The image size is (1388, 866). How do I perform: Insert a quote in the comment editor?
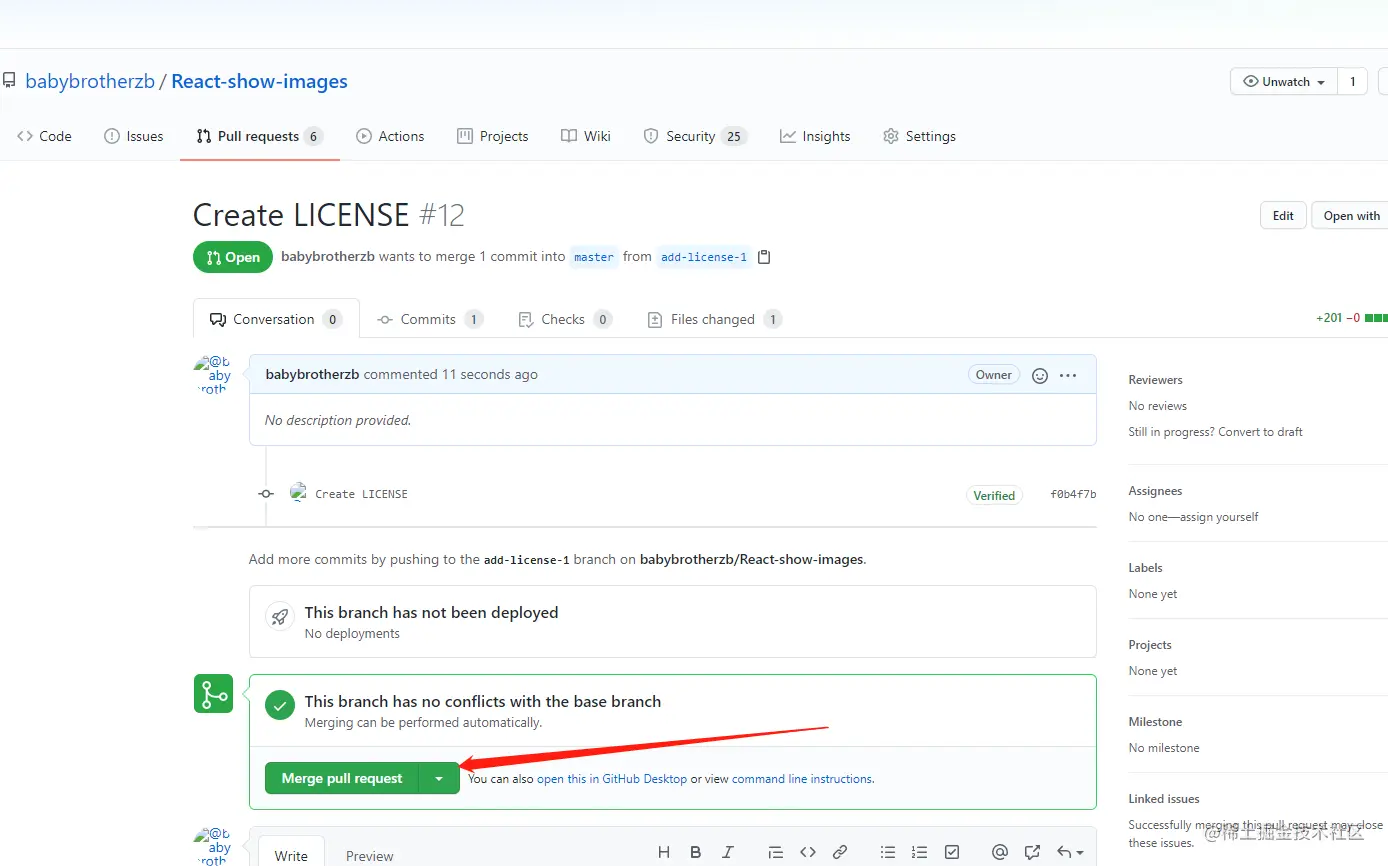775,852
